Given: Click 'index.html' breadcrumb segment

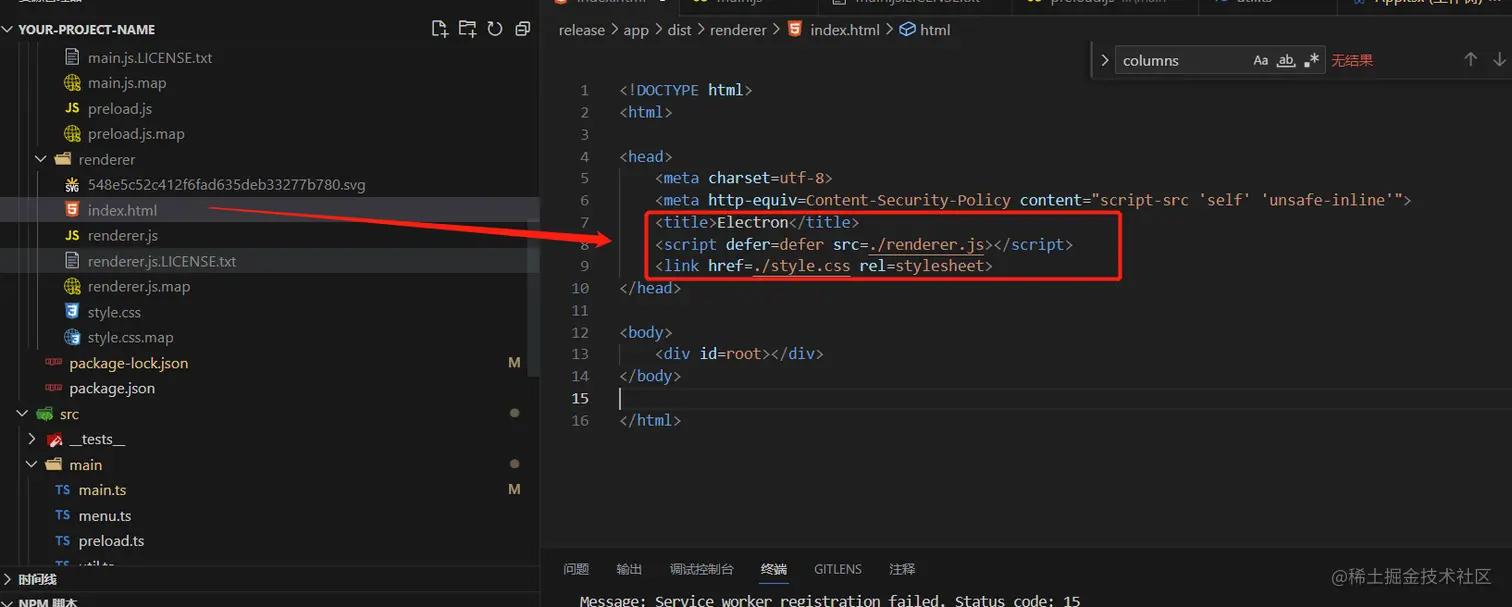Looking at the screenshot, I should pyautogui.click(x=845, y=30).
